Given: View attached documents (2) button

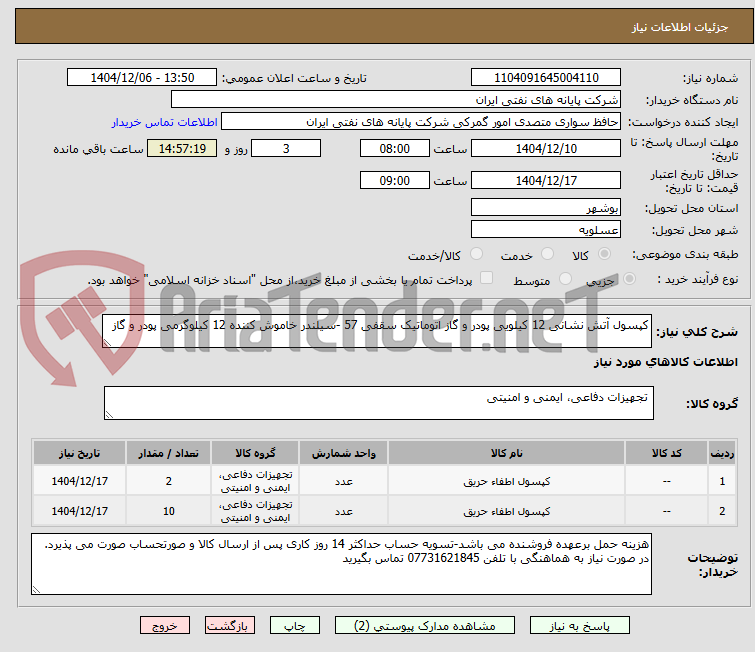Looking at the screenshot, I should (425, 626).
